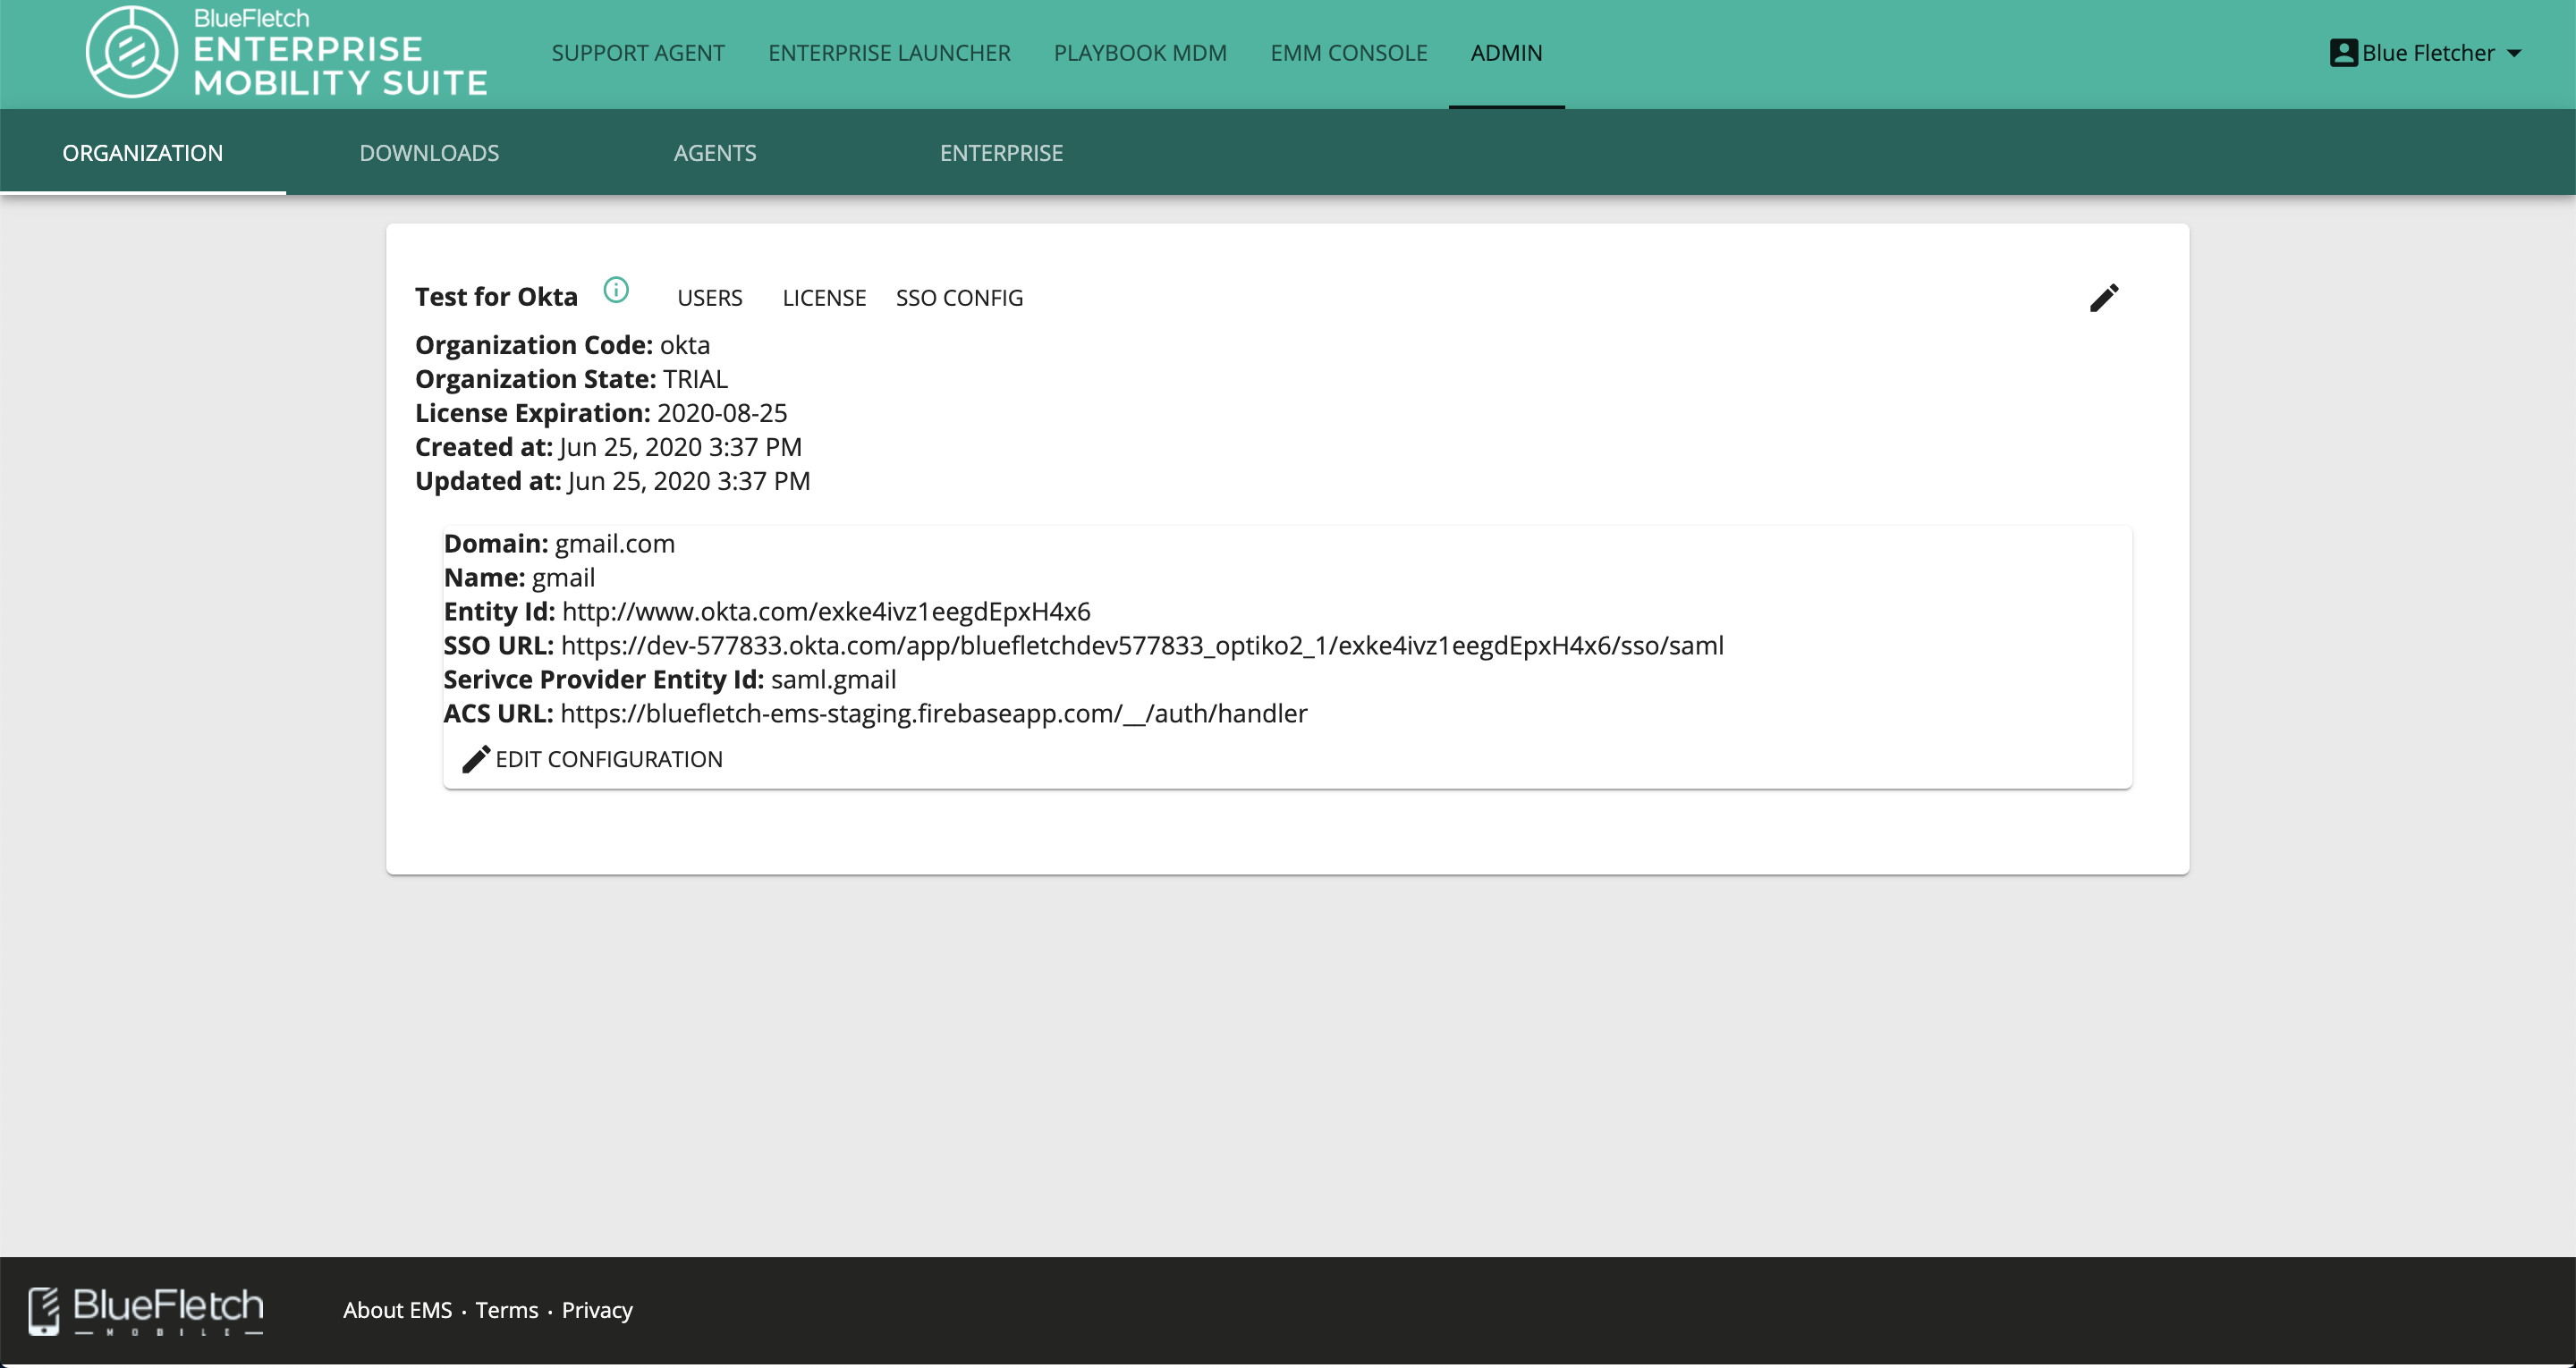The width and height of the screenshot is (2576, 1368).
Task: Switch to the Organization tab
Action: coord(143,153)
